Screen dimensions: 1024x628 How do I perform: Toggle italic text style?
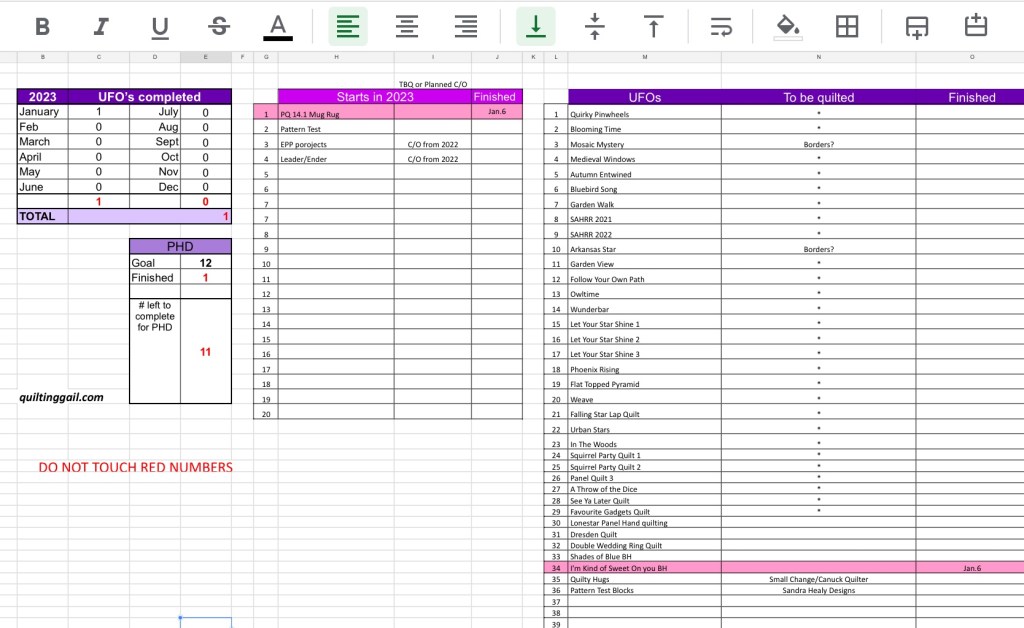(101, 27)
